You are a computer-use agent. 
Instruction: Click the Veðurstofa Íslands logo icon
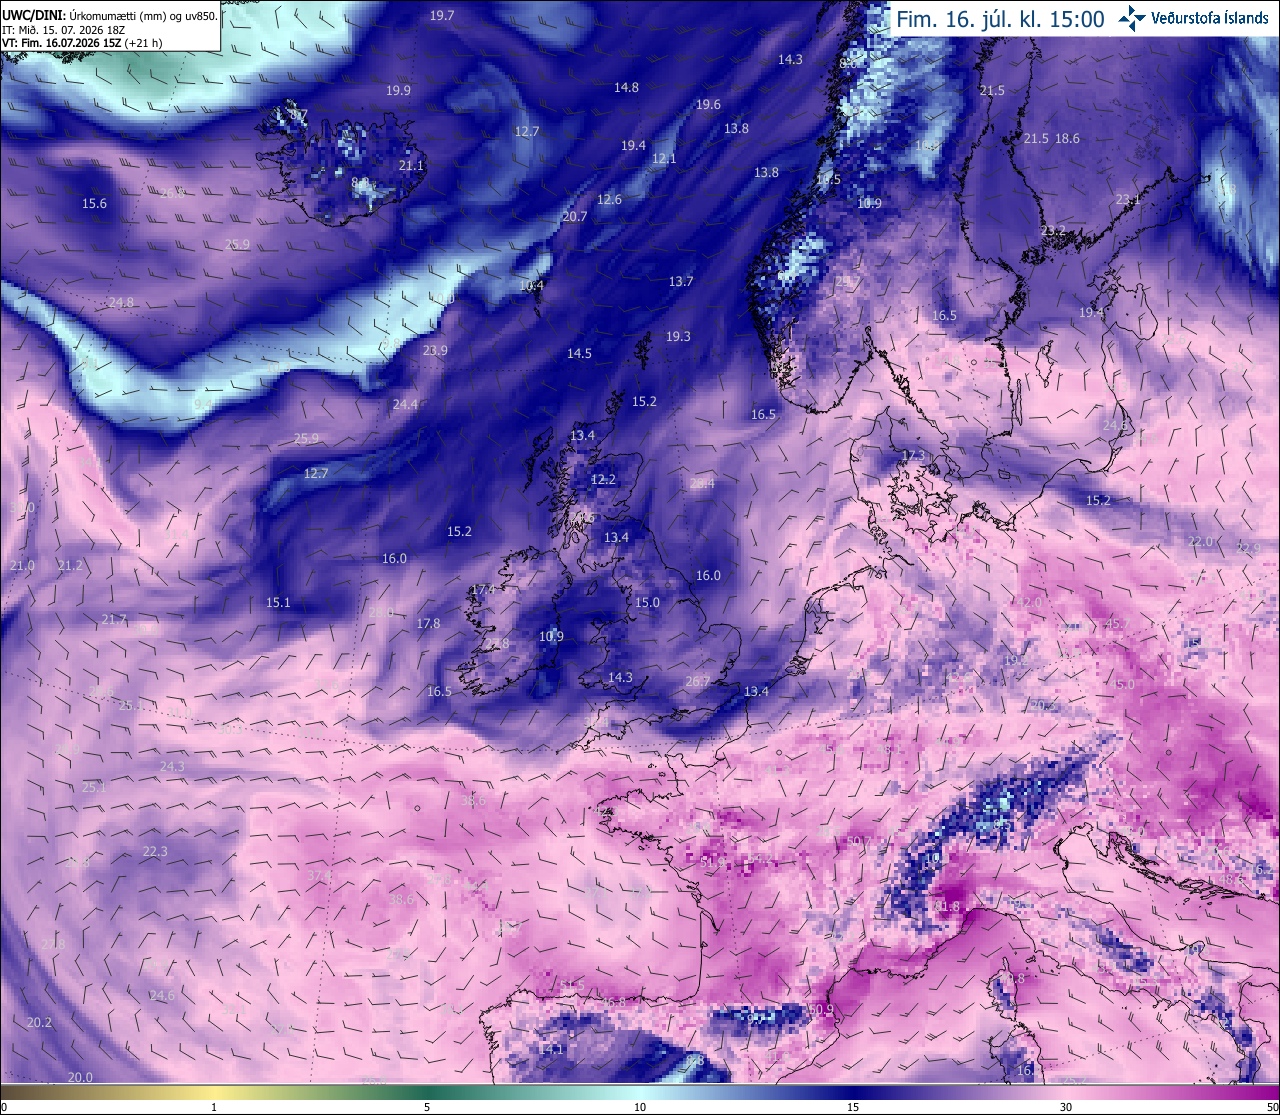pos(1132,18)
